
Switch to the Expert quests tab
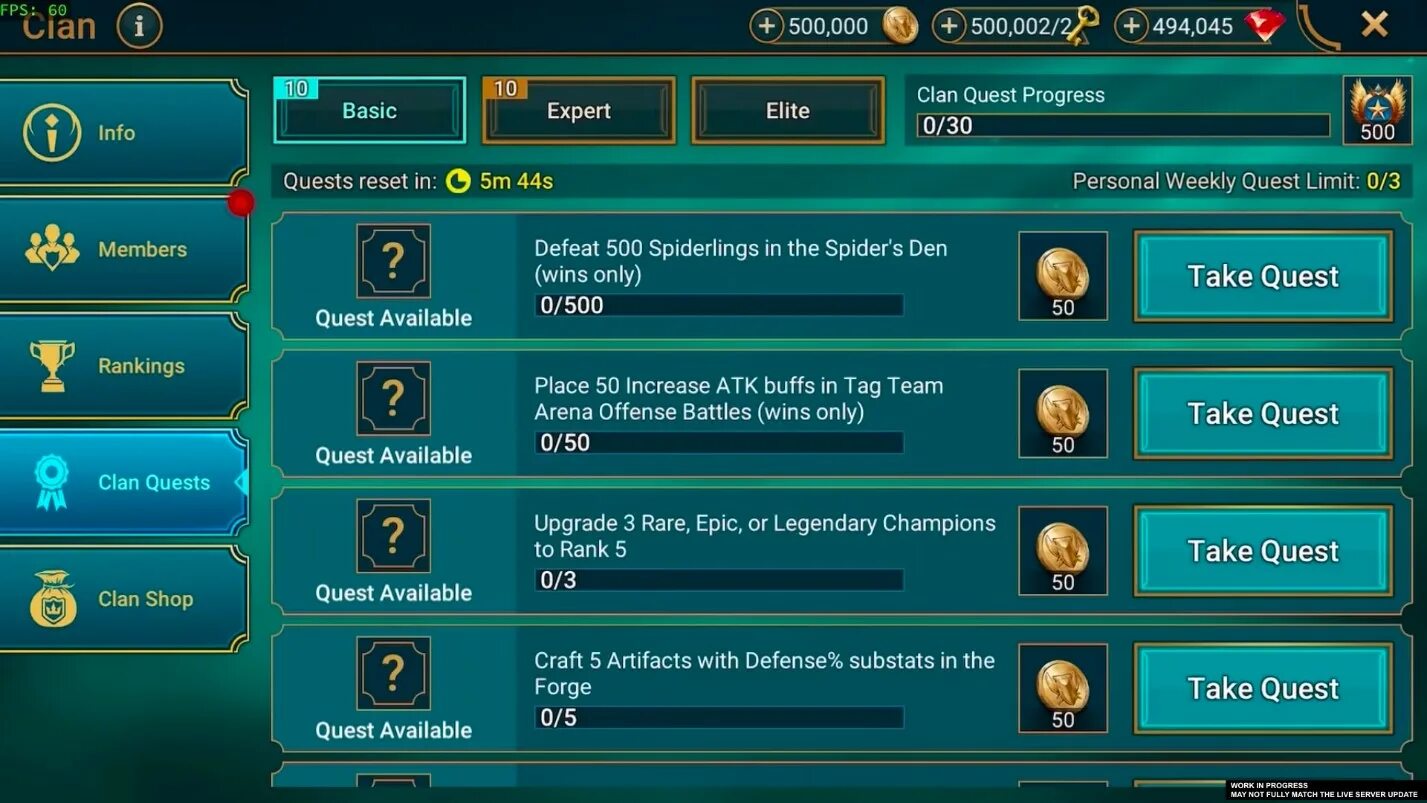pyautogui.click(x=578, y=110)
